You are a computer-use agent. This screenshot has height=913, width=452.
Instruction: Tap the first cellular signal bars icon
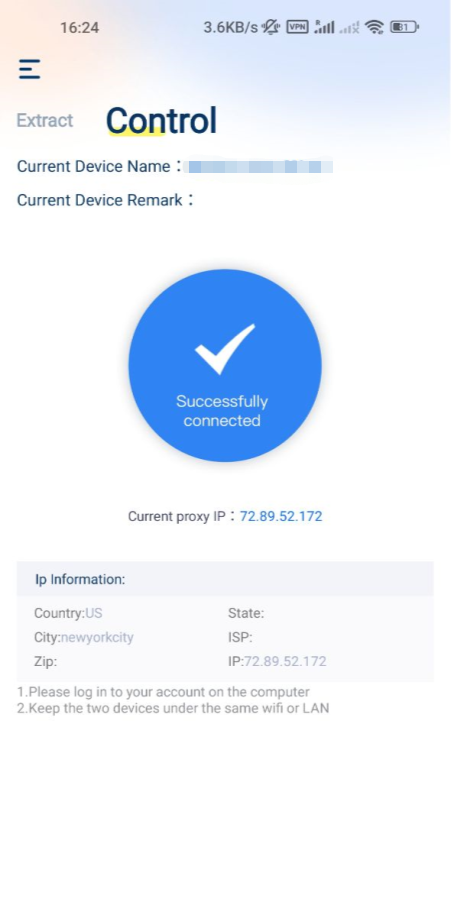pos(324,27)
